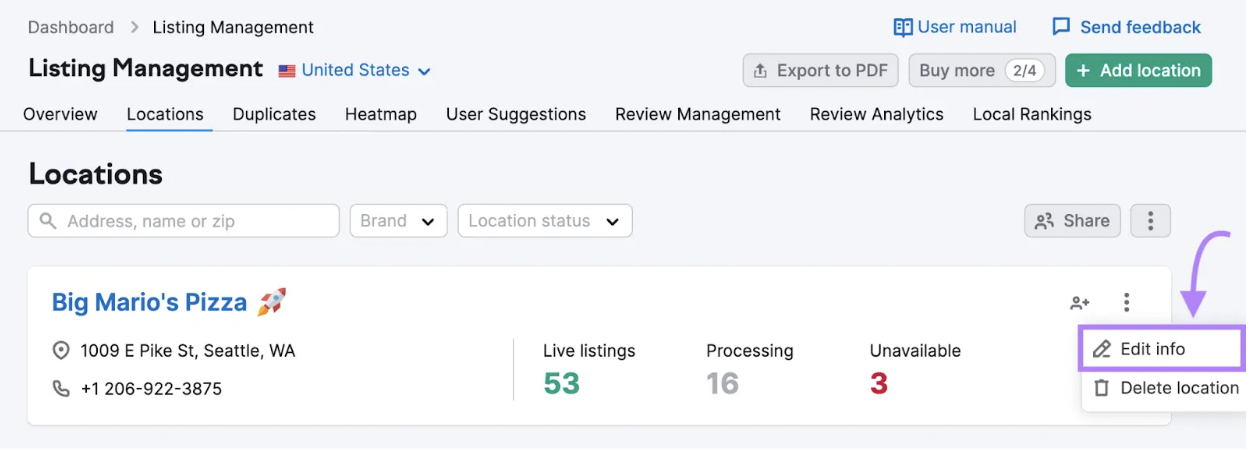Choose Edit info from the menu

tap(1162, 349)
